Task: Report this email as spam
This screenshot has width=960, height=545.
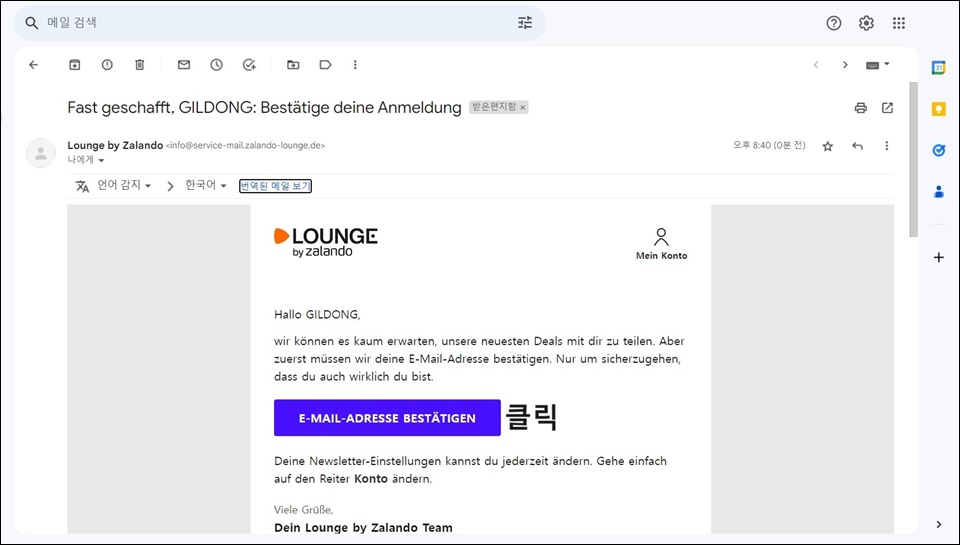Action: point(107,65)
